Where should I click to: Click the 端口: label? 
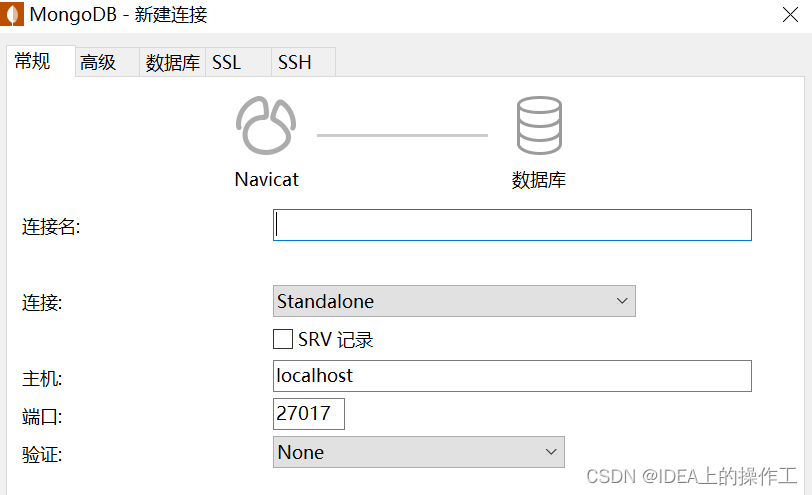tap(42, 417)
